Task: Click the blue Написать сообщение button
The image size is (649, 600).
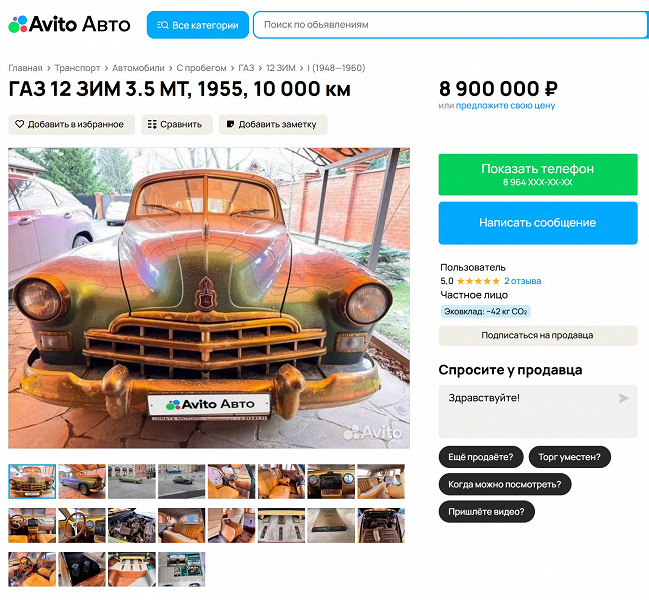Action: point(538,223)
